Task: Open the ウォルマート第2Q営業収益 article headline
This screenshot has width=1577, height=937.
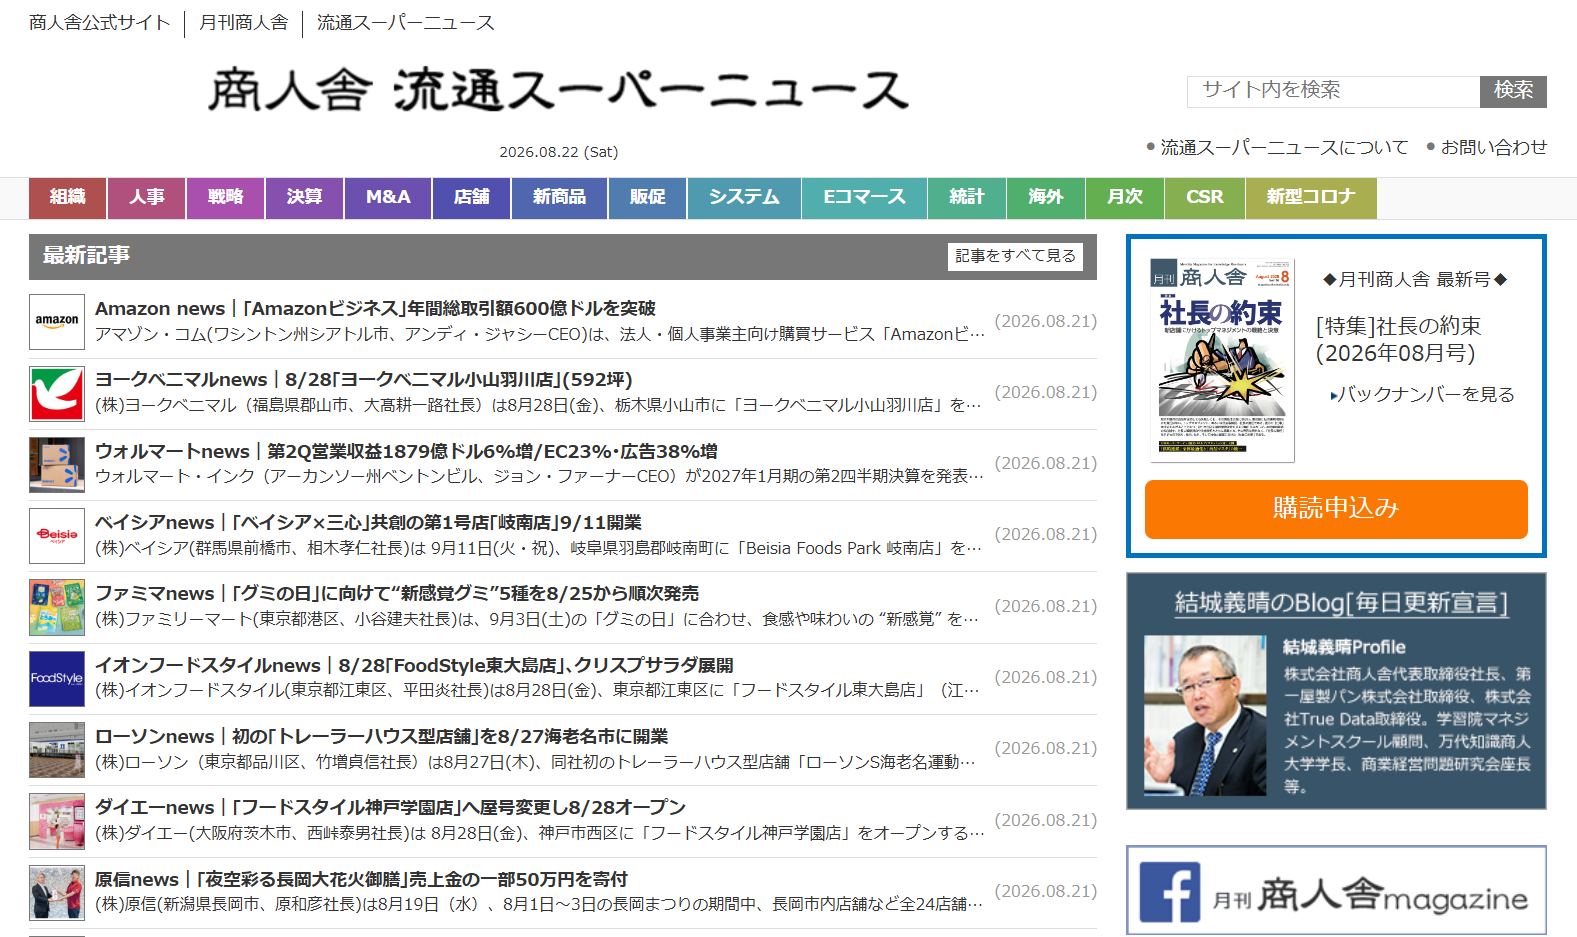Action: click(406, 452)
